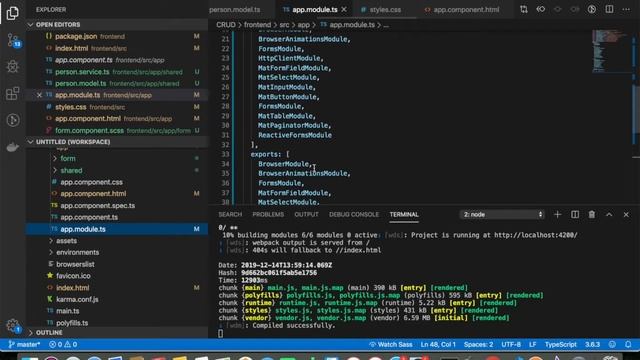
Task: Kill terminal with trash icon
Action: click(591, 214)
